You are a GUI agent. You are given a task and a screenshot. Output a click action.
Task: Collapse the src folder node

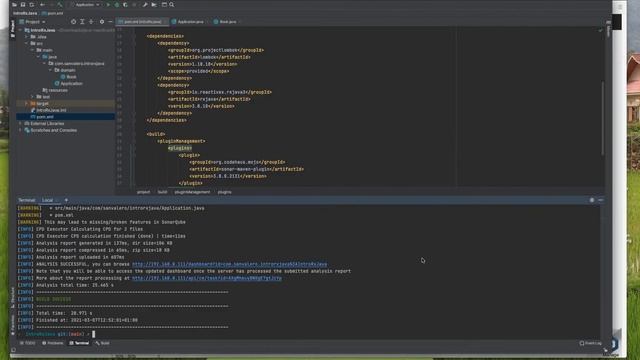[x=27, y=43]
